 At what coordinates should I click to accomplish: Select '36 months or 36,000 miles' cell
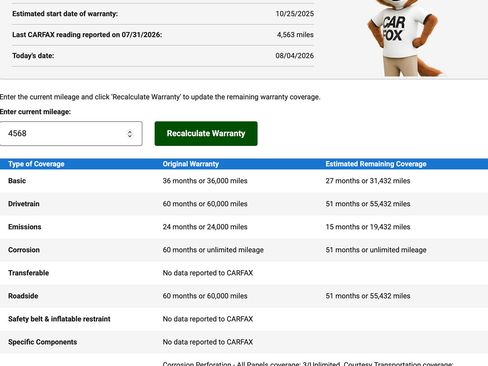pyautogui.click(x=205, y=181)
